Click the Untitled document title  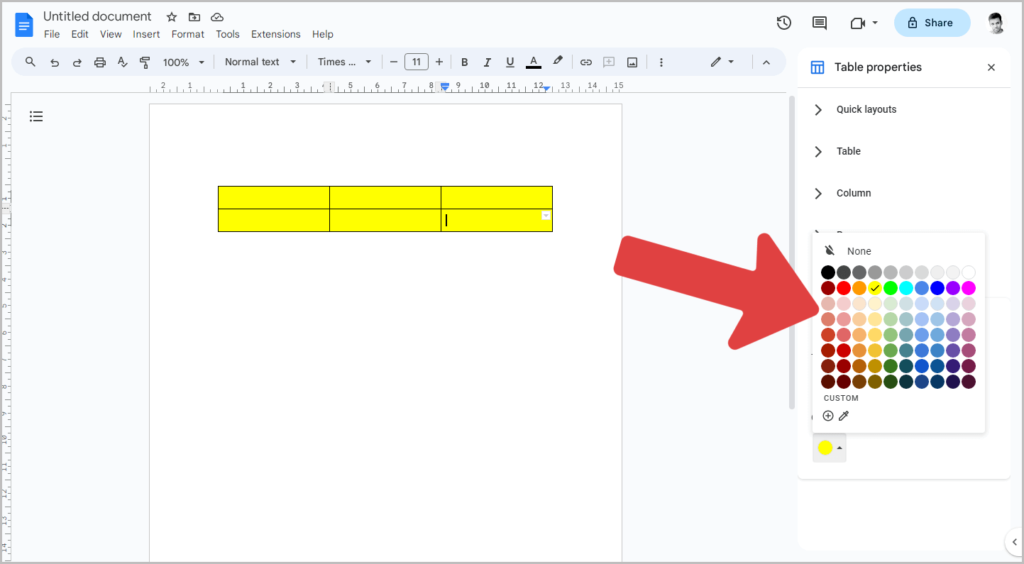click(x=97, y=16)
